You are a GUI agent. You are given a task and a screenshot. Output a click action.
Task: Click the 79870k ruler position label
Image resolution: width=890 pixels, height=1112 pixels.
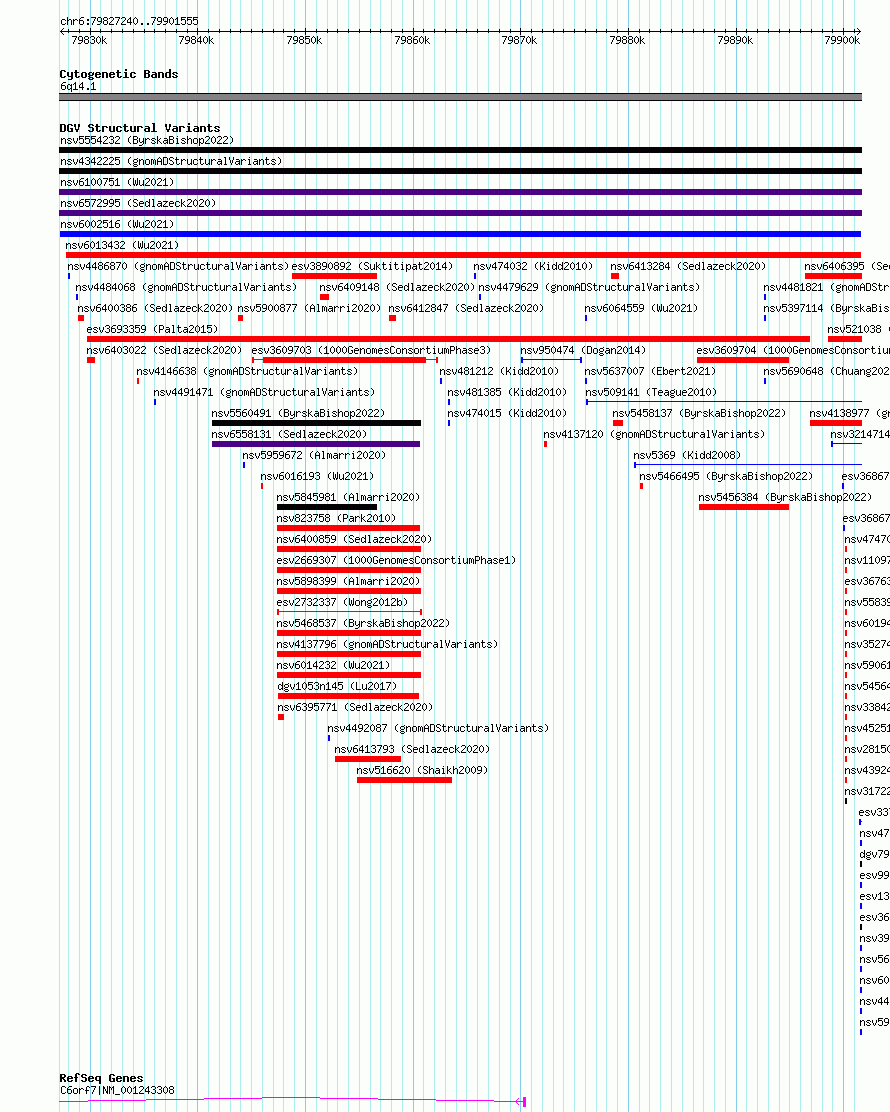pyautogui.click(x=519, y=40)
